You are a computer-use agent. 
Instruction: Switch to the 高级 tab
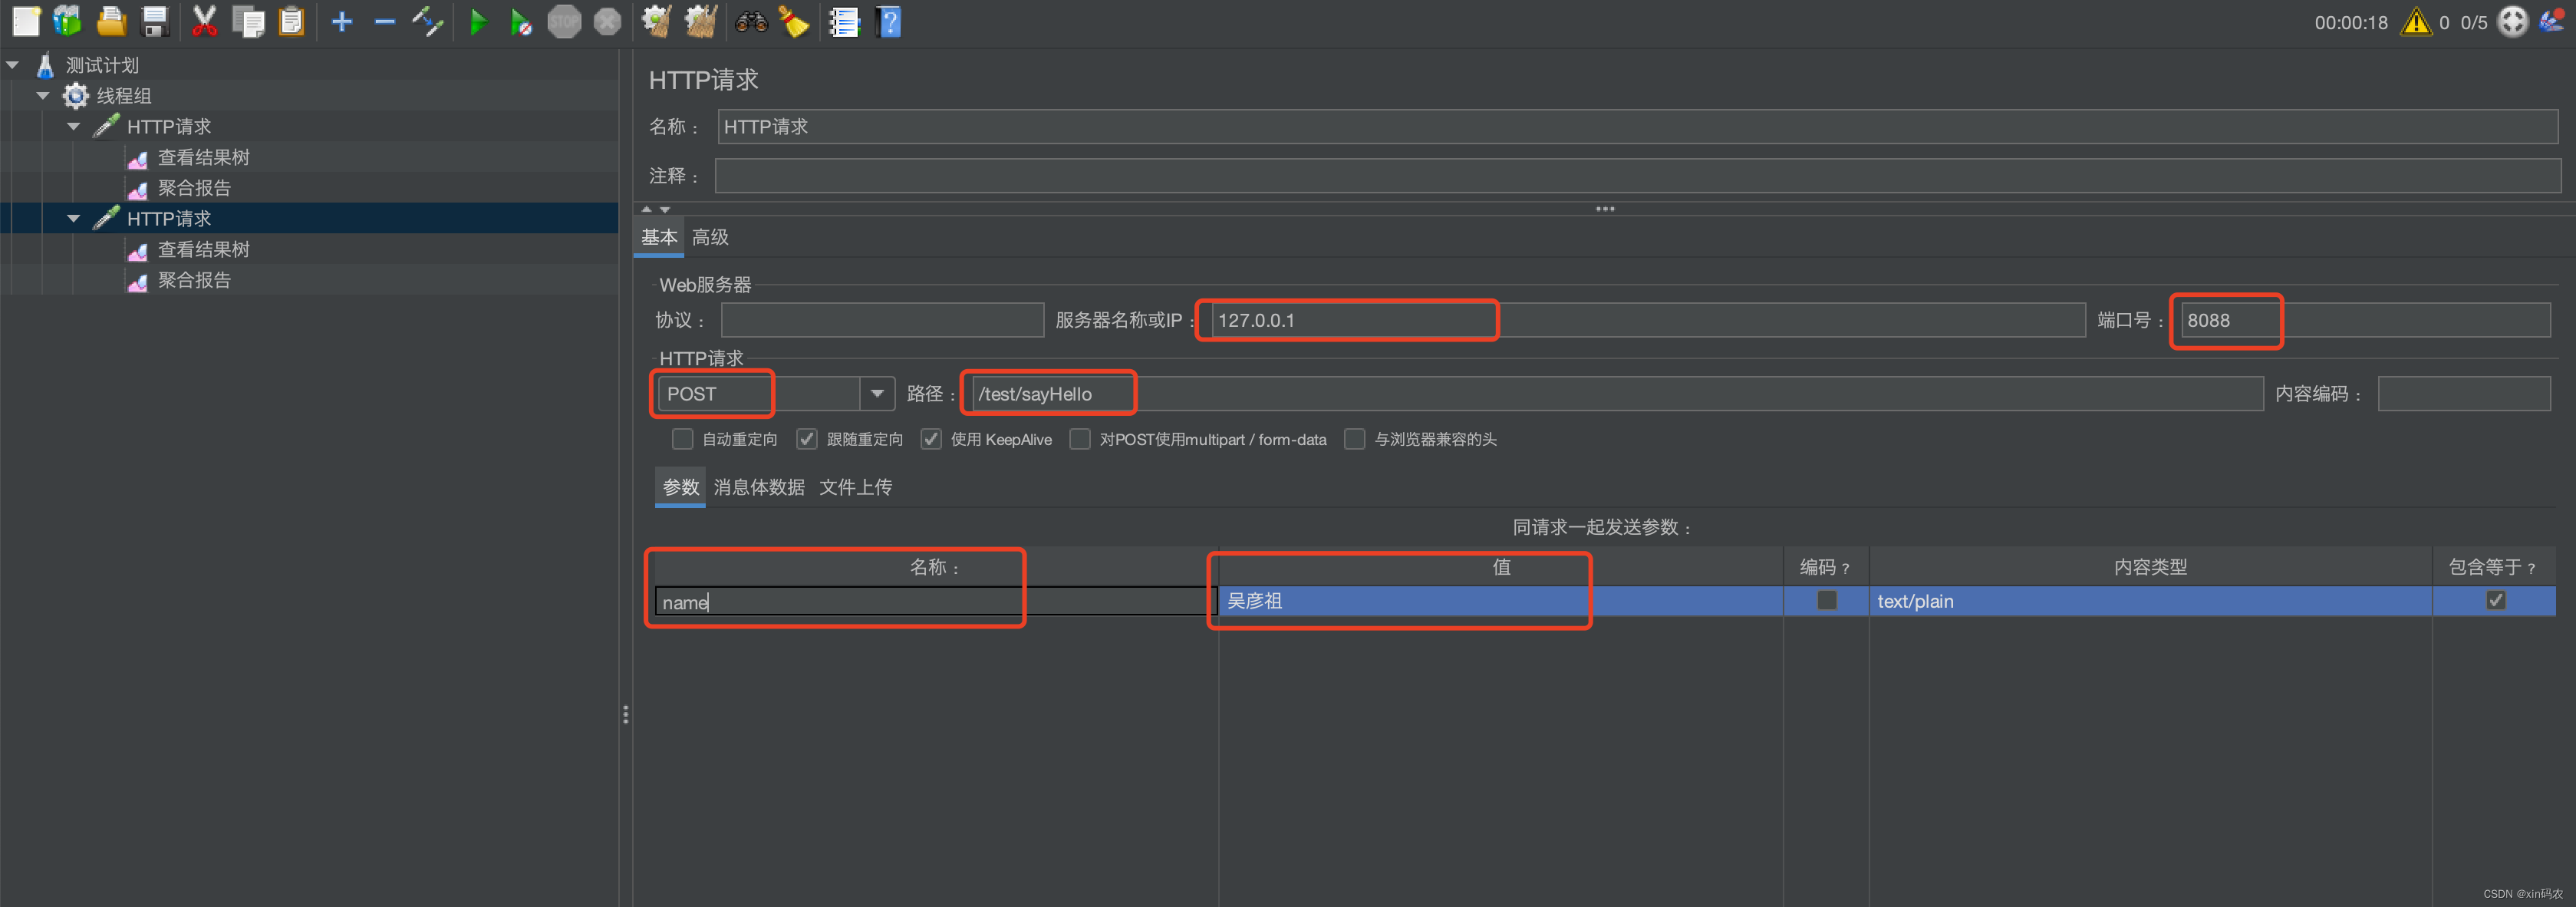[x=710, y=237]
